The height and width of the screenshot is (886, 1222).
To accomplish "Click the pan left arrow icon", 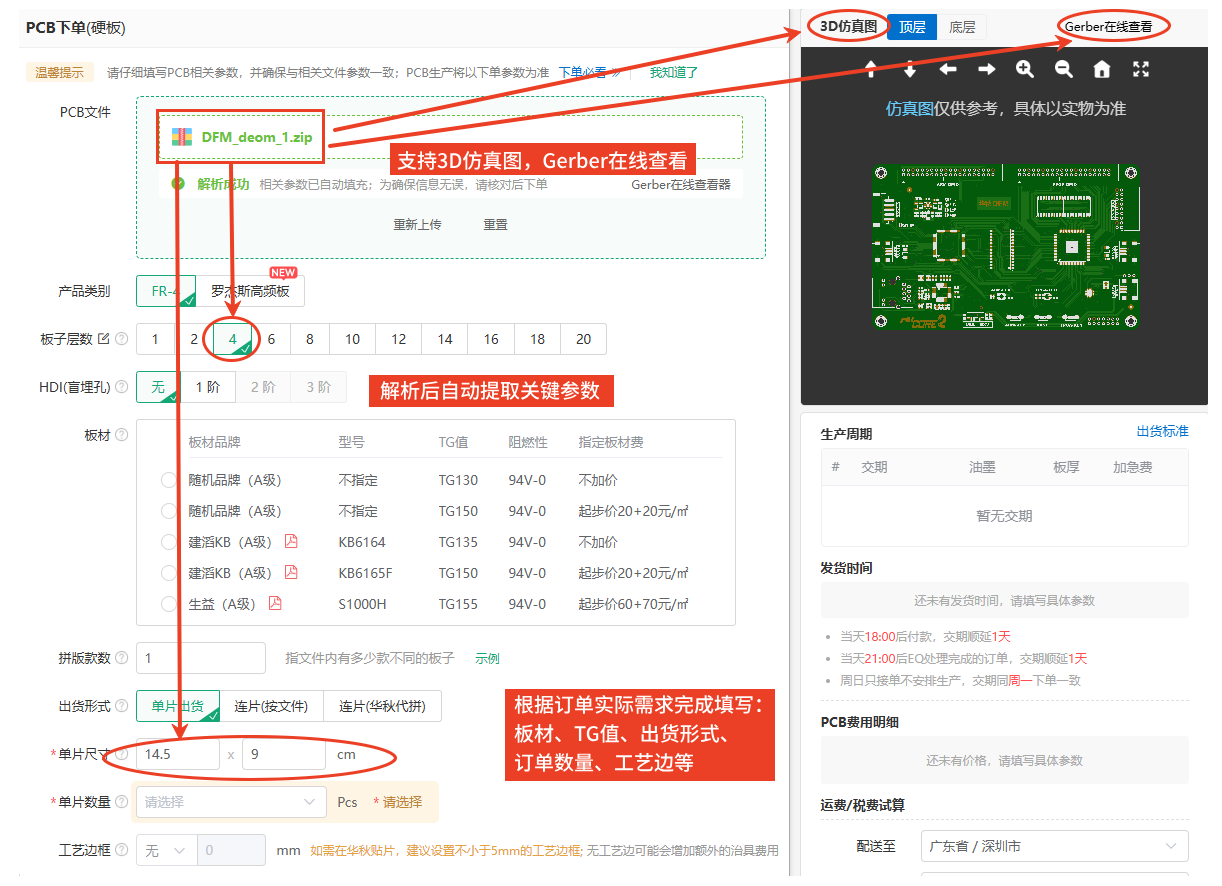I will point(948,69).
